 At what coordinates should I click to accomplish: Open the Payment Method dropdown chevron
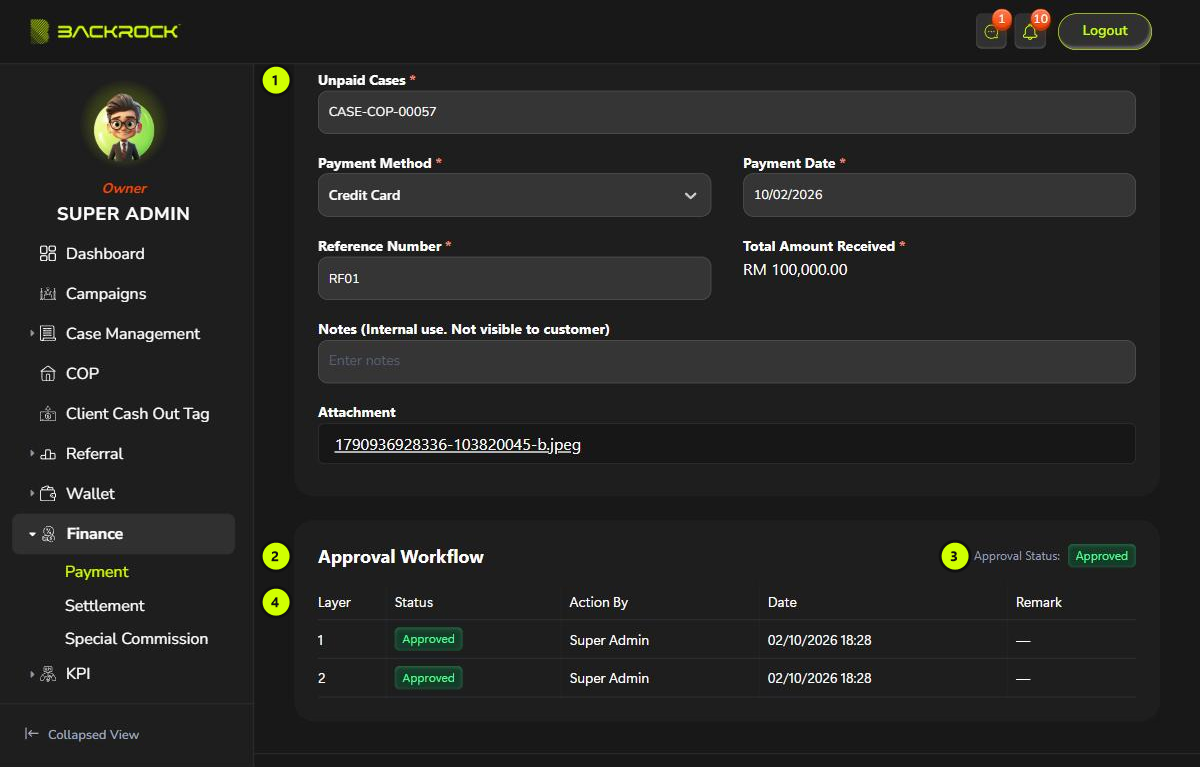click(690, 195)
